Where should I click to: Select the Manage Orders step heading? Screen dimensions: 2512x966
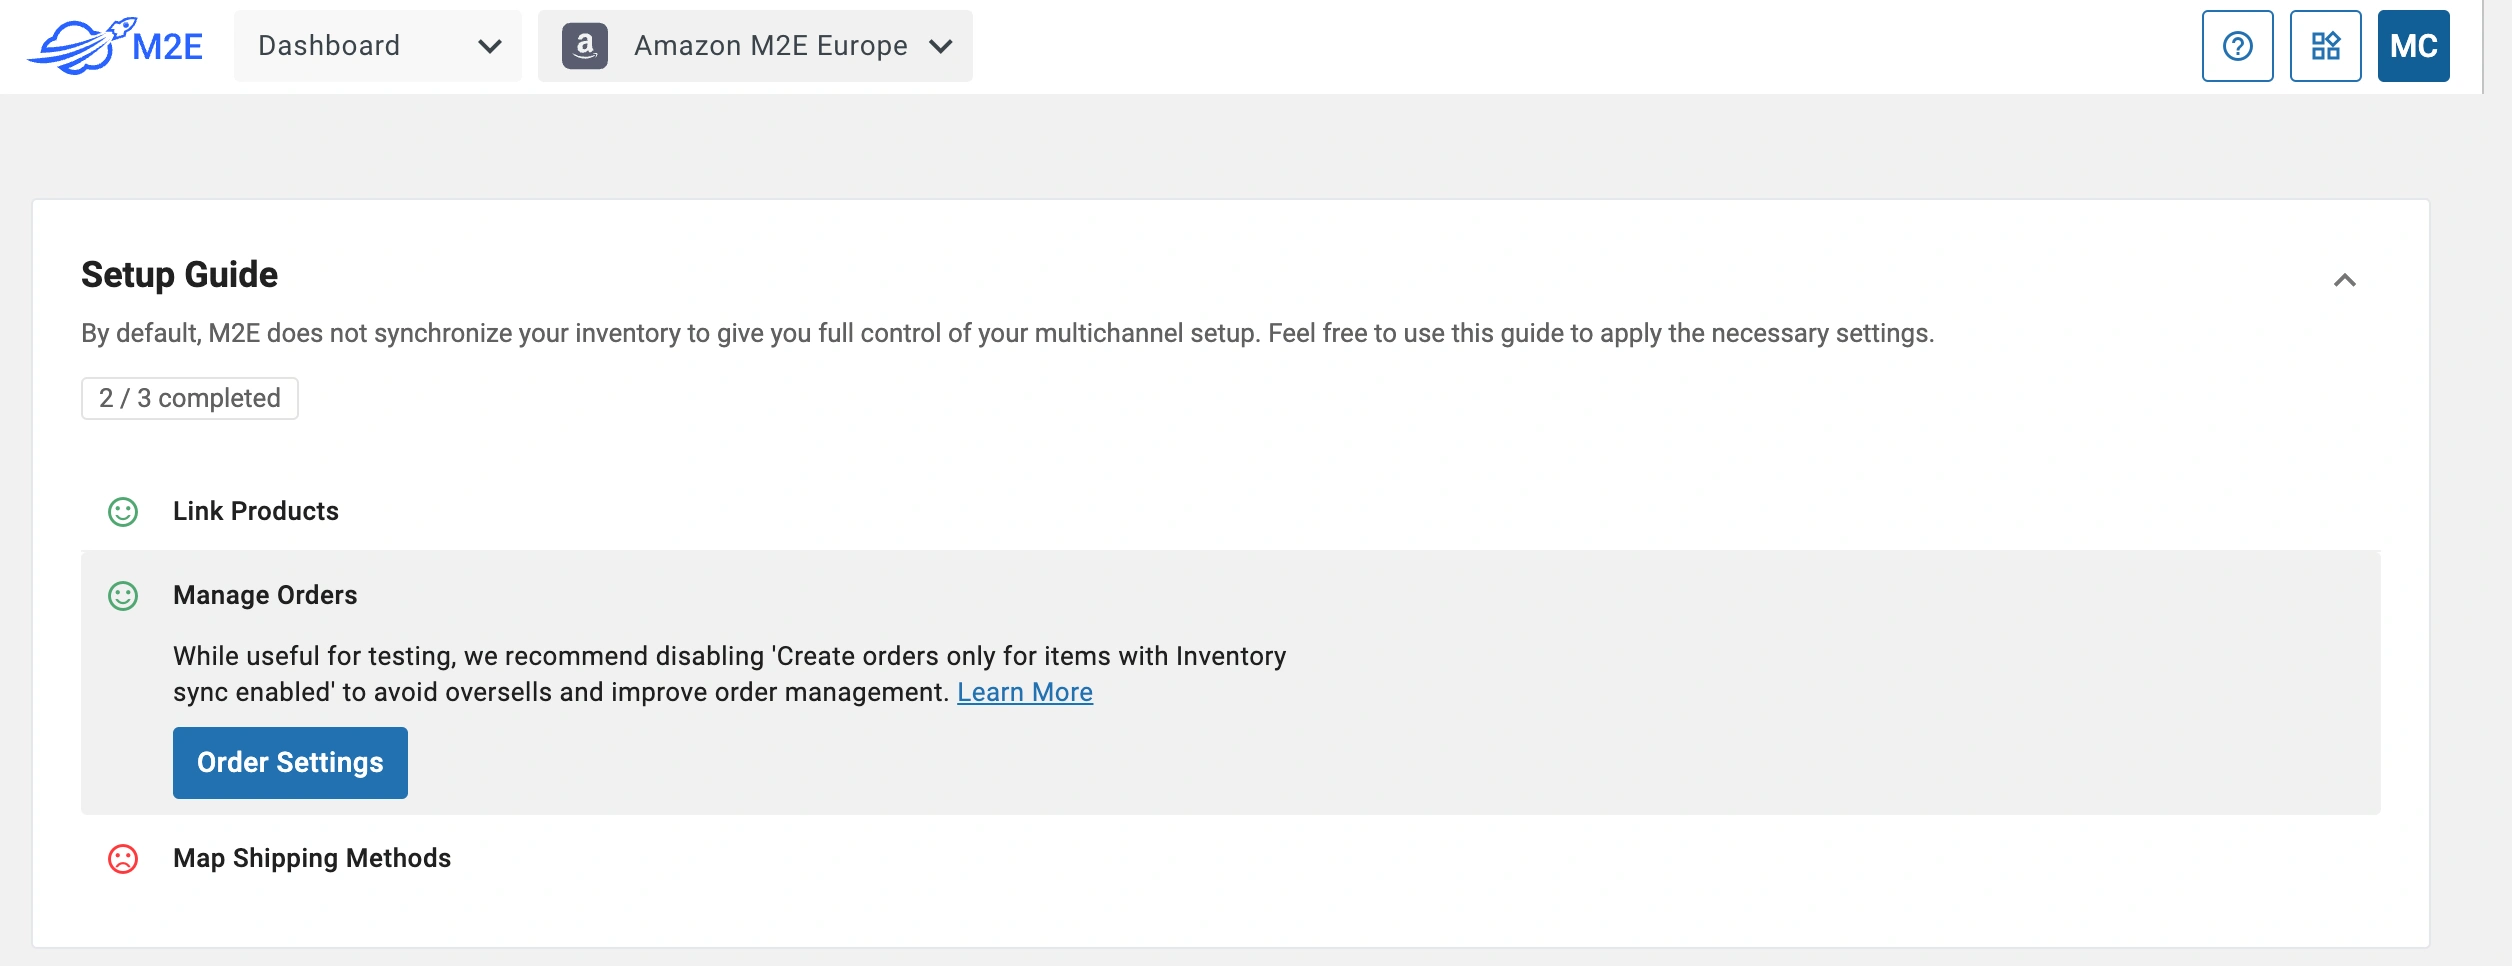(266, 595)
